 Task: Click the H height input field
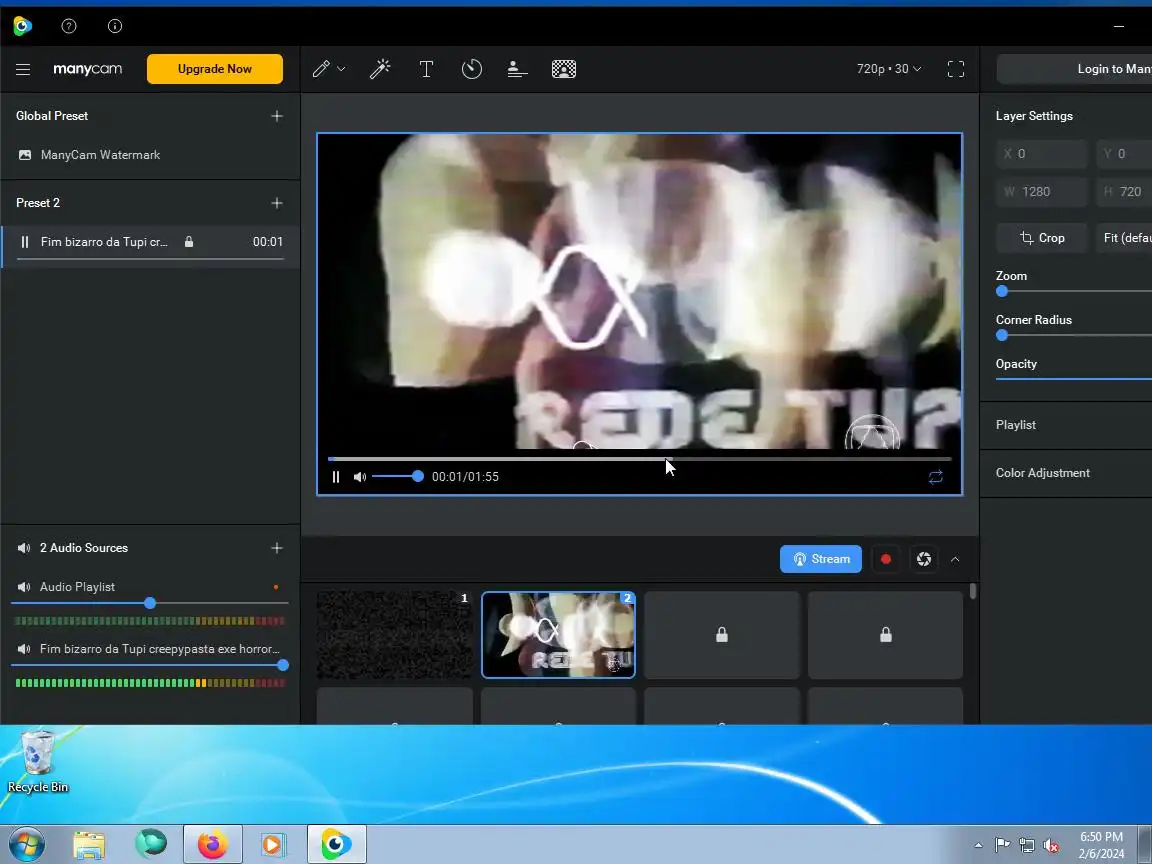1124,192
